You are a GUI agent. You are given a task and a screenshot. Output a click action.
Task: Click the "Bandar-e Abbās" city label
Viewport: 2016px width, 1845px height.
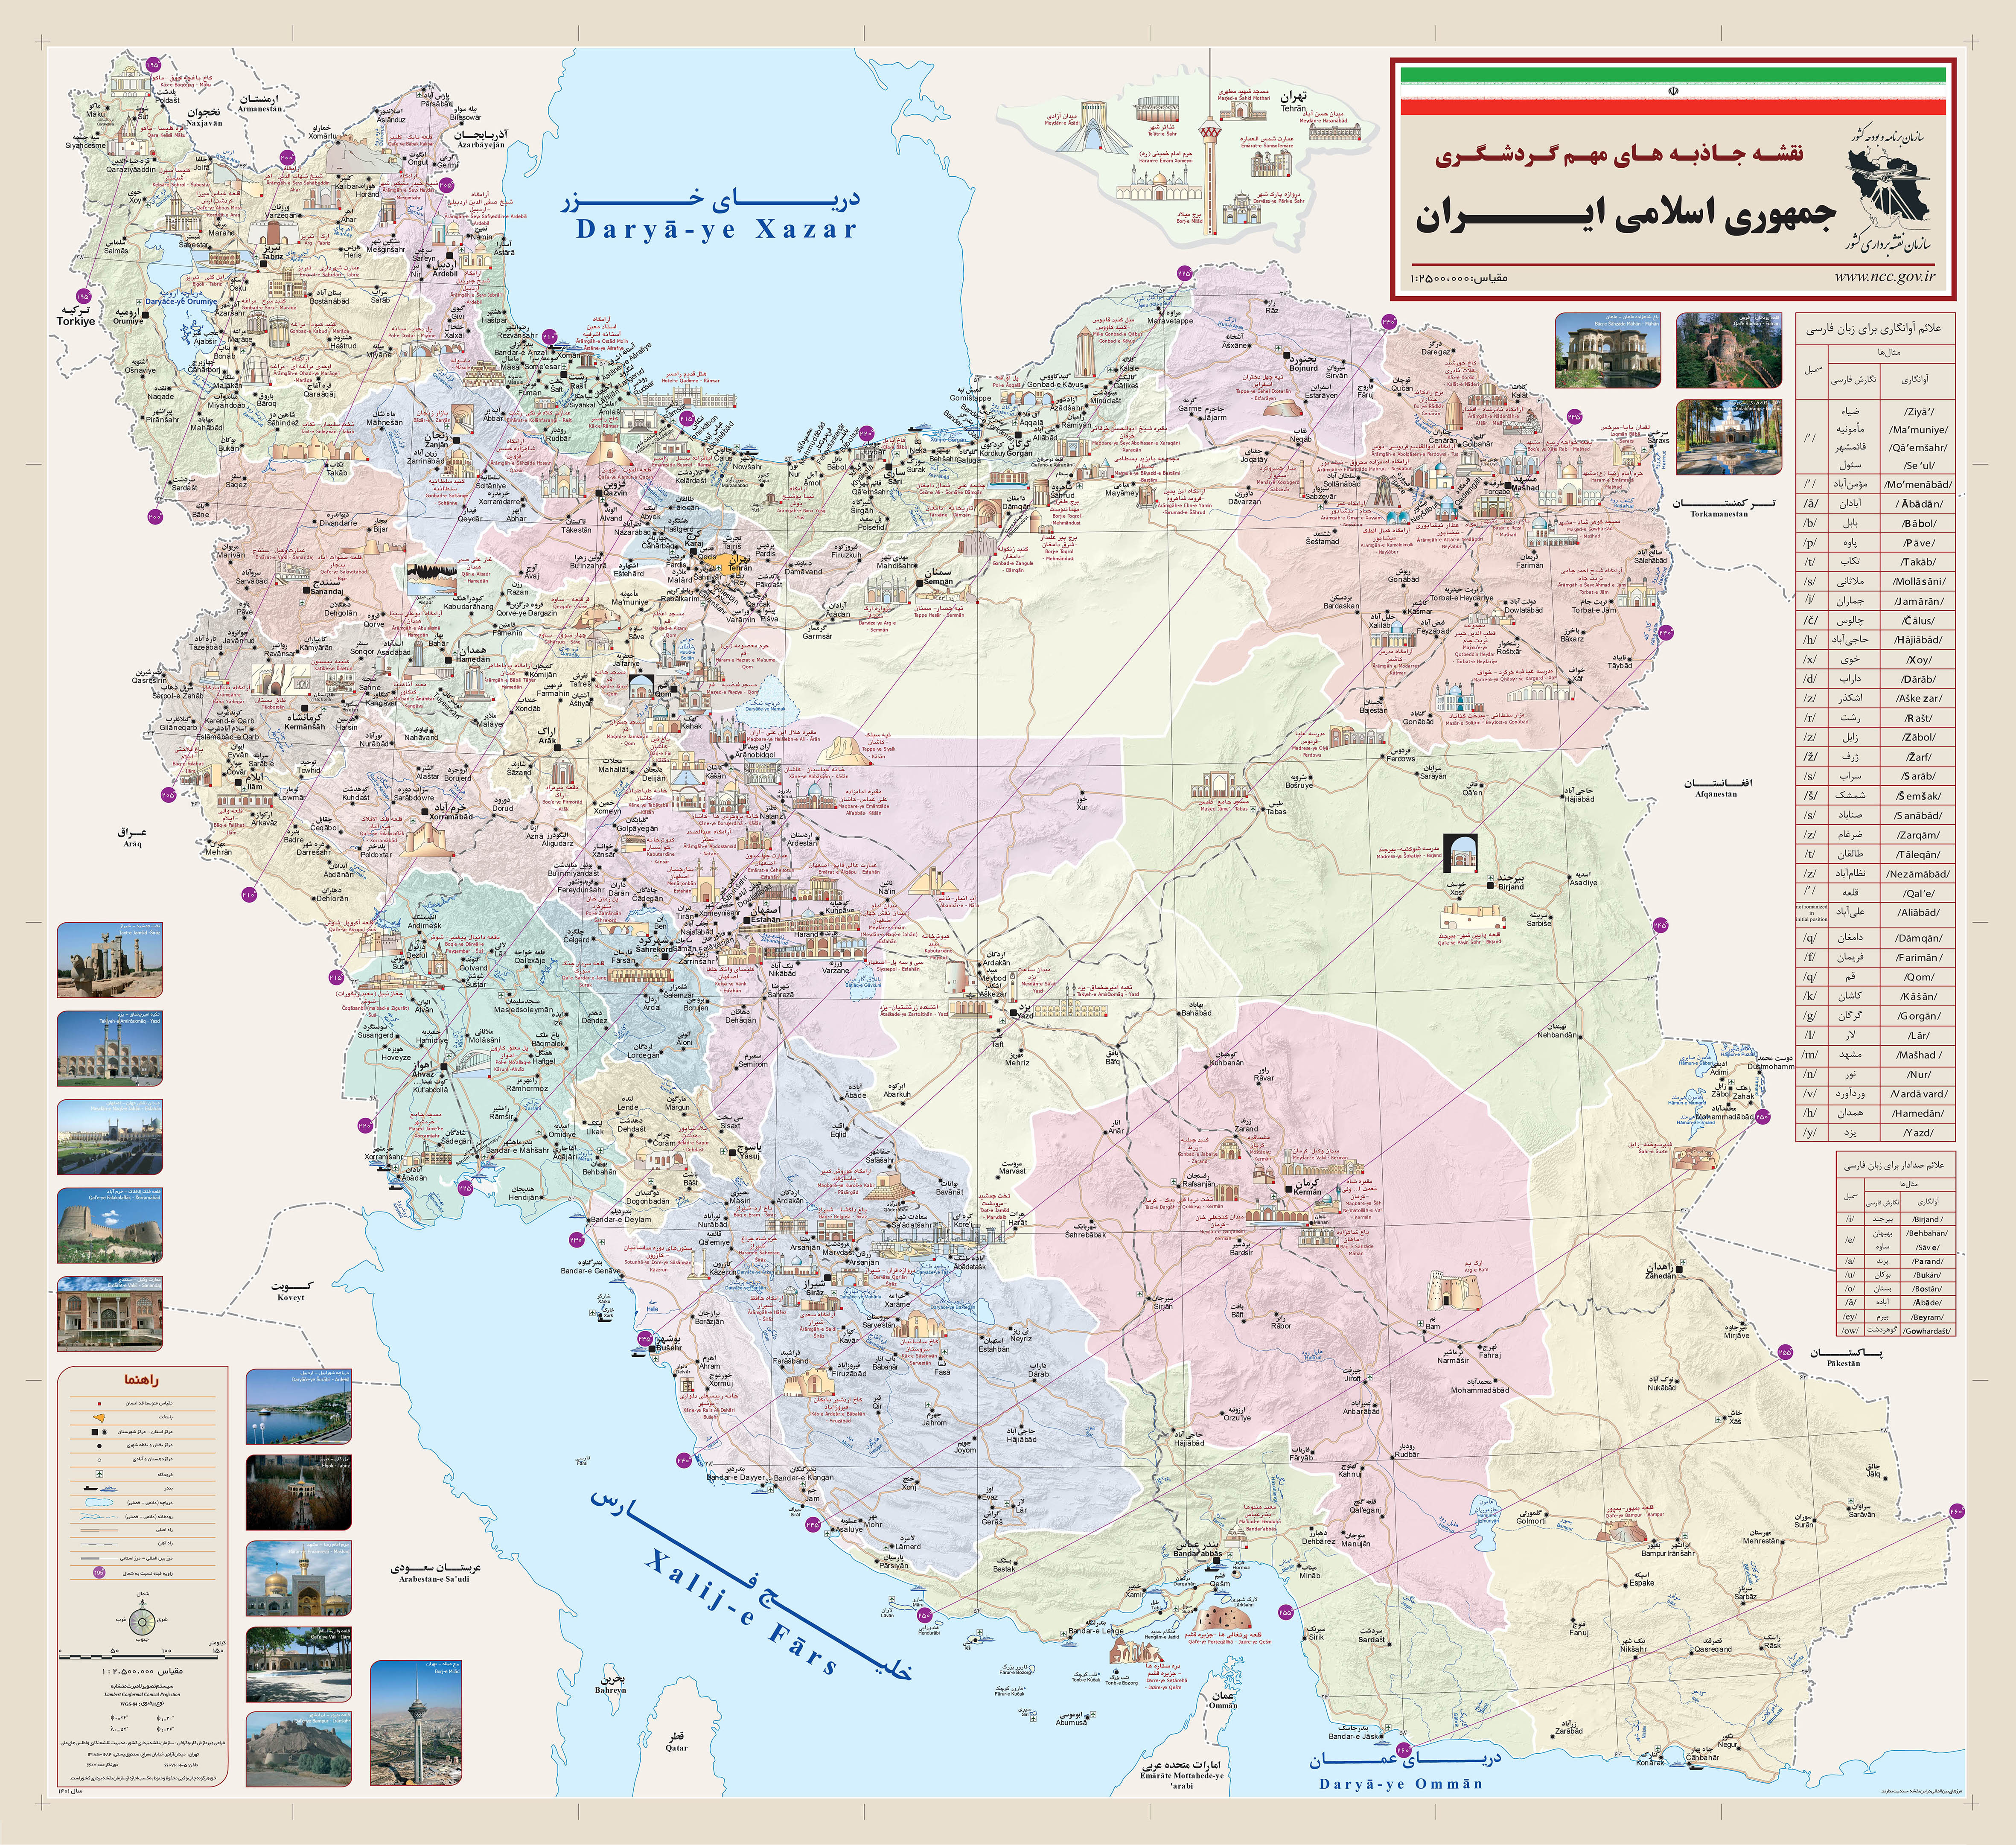pos(1197,1554)
